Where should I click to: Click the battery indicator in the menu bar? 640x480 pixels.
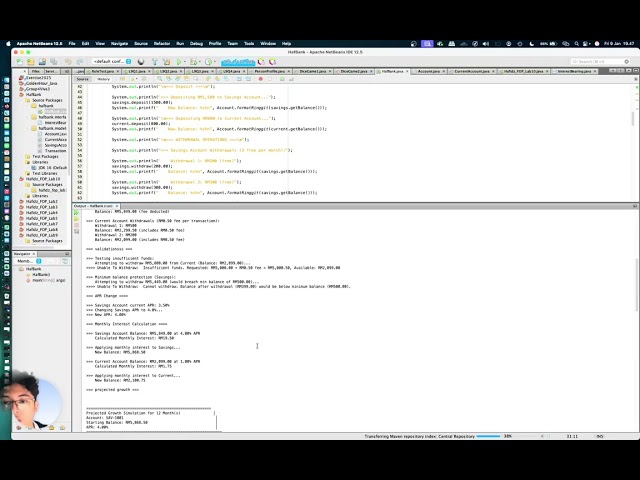[x=549, y=44]
